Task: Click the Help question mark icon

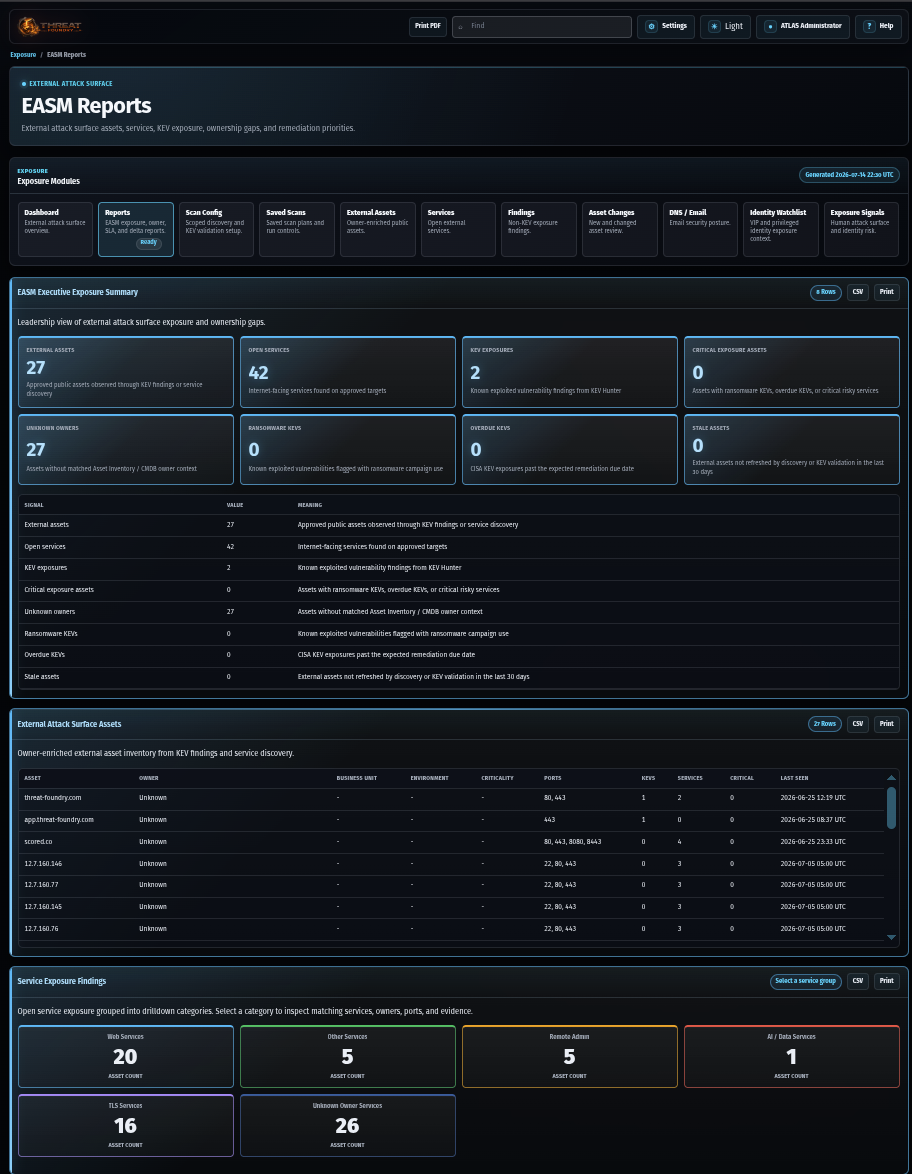Action: point(869,26)
